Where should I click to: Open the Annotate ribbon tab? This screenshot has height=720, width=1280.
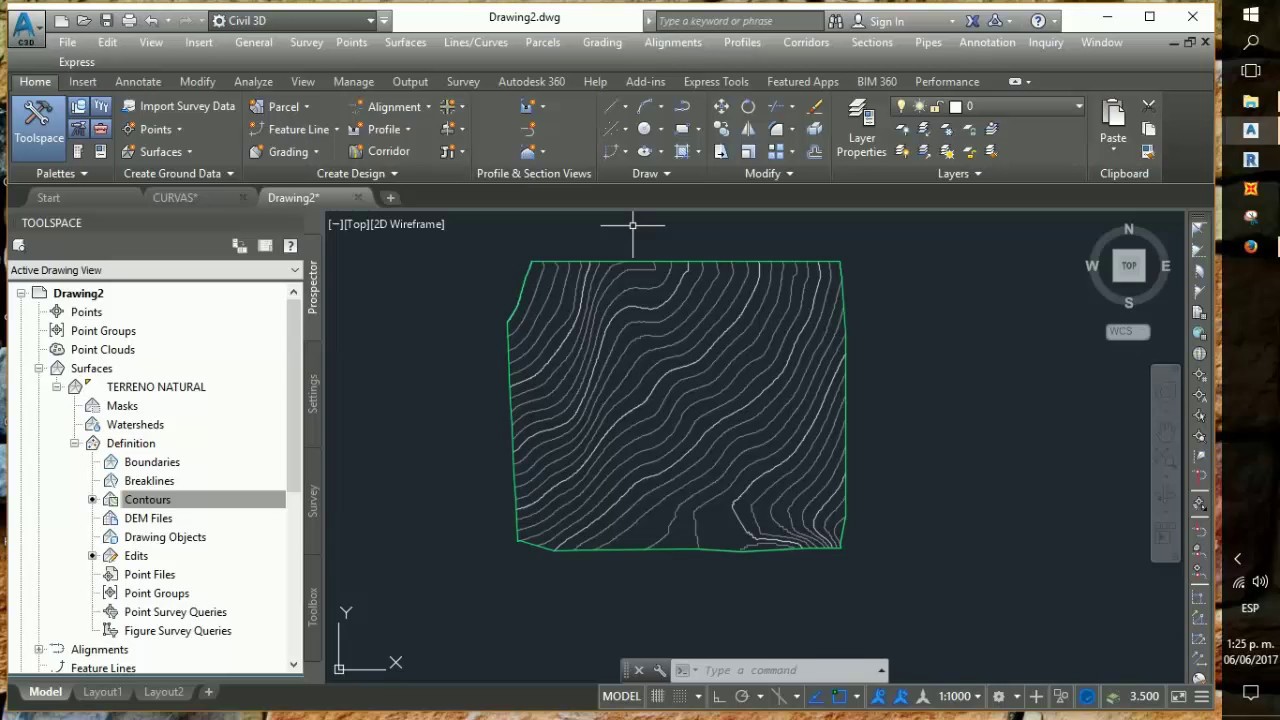pos(138,82)
